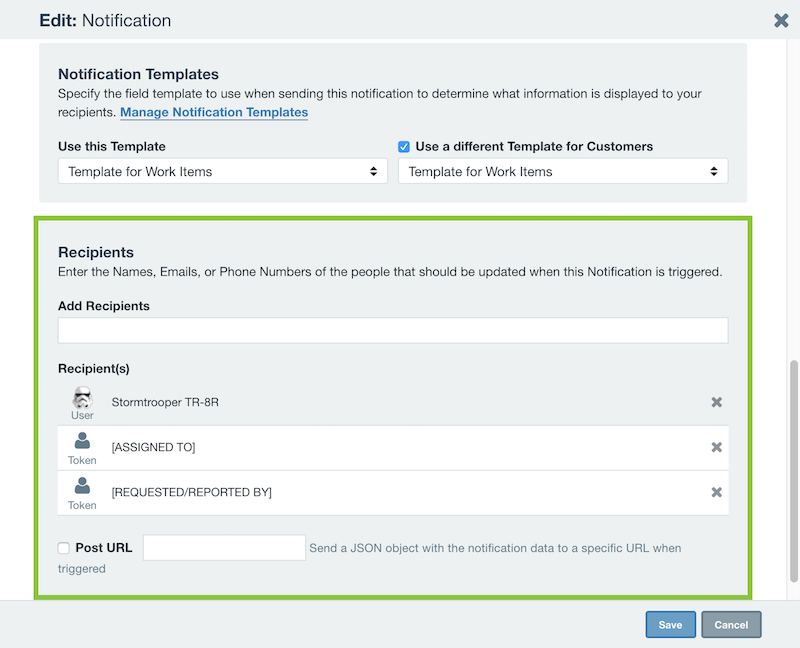The width and height of the screenshot is (800, 648).
Task: Enable the Post URL checkbox
Action: pyautogui.click(x=64, y=548)
